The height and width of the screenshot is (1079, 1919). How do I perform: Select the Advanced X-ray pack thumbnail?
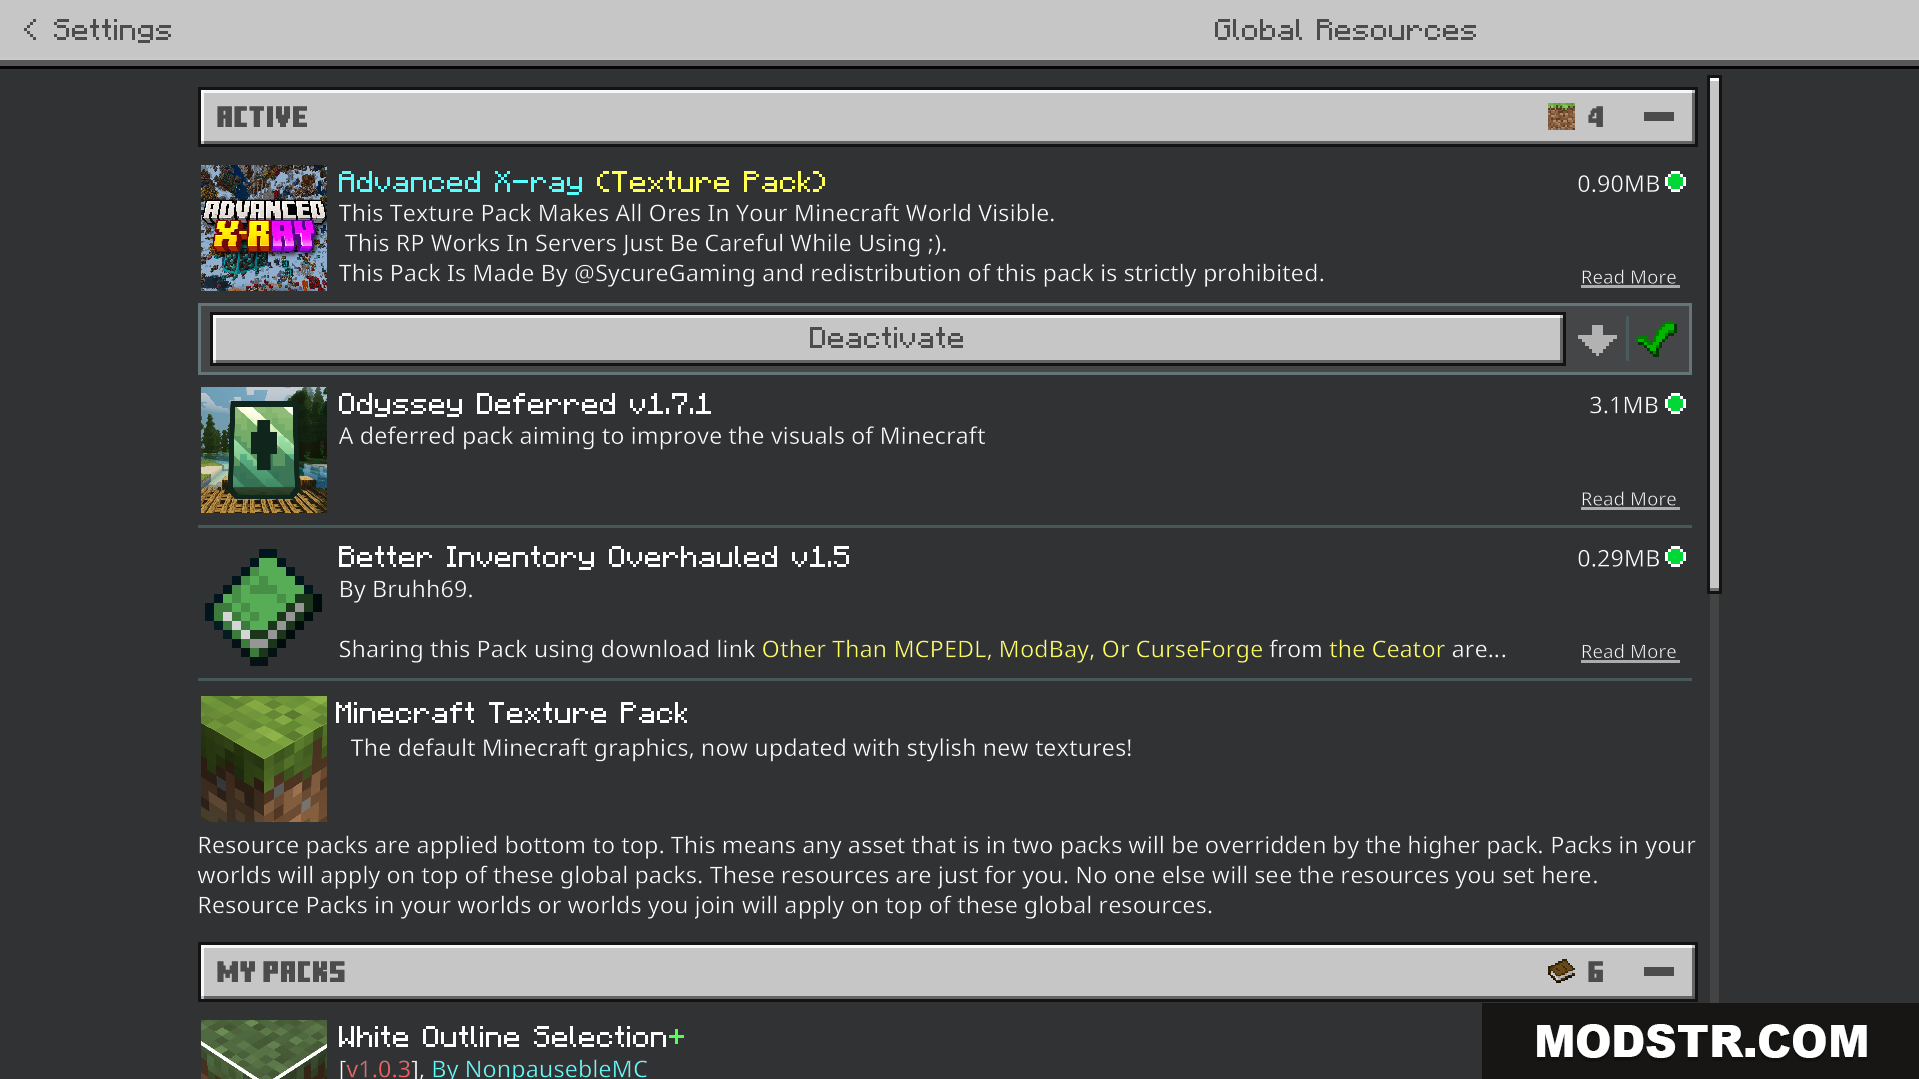(x=264, y=228)
